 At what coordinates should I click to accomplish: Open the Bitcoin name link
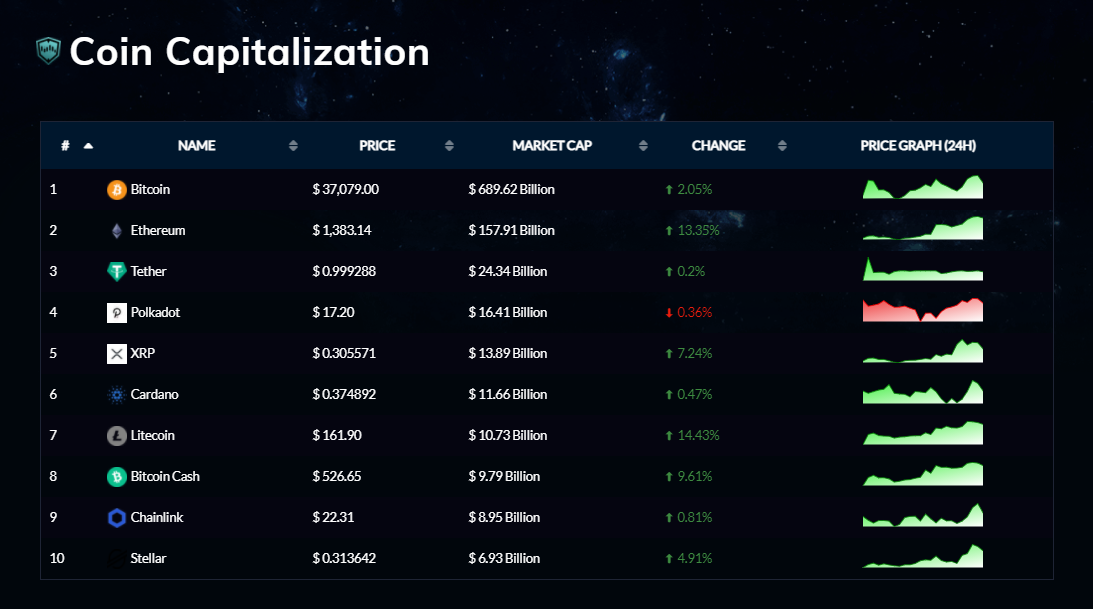pyautogui.click(x=150, y=190)
